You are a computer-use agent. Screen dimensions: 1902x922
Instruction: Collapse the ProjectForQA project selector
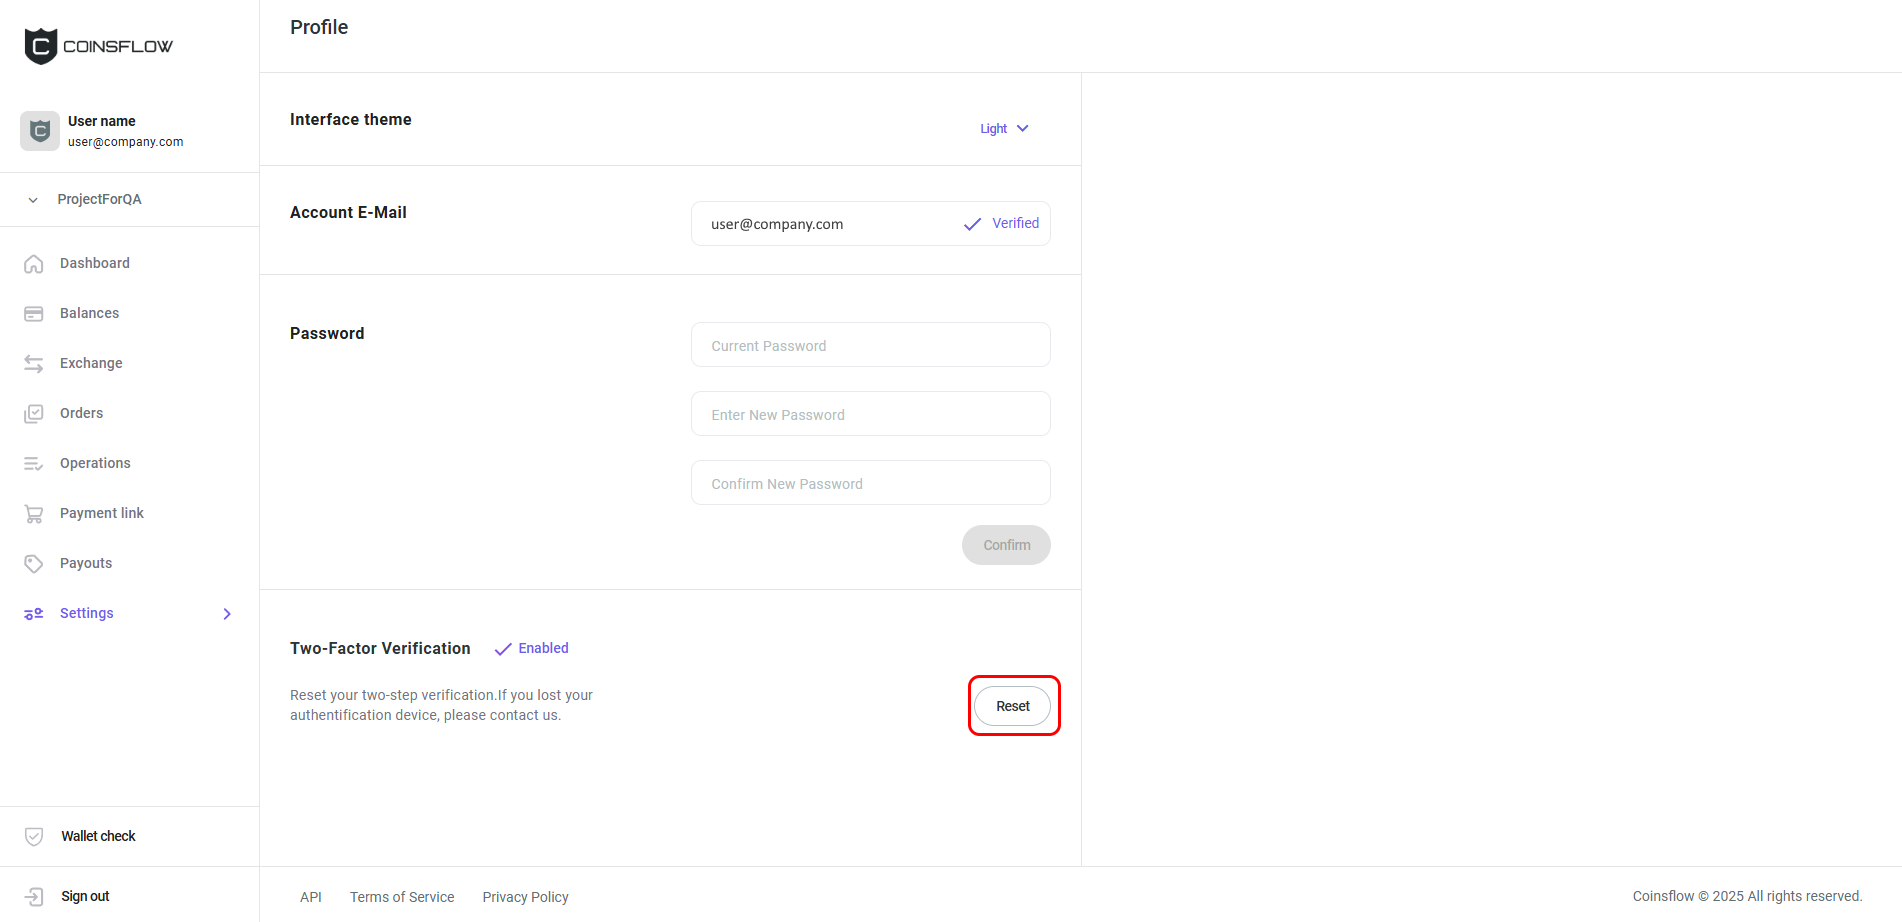(x=33, y=199)
